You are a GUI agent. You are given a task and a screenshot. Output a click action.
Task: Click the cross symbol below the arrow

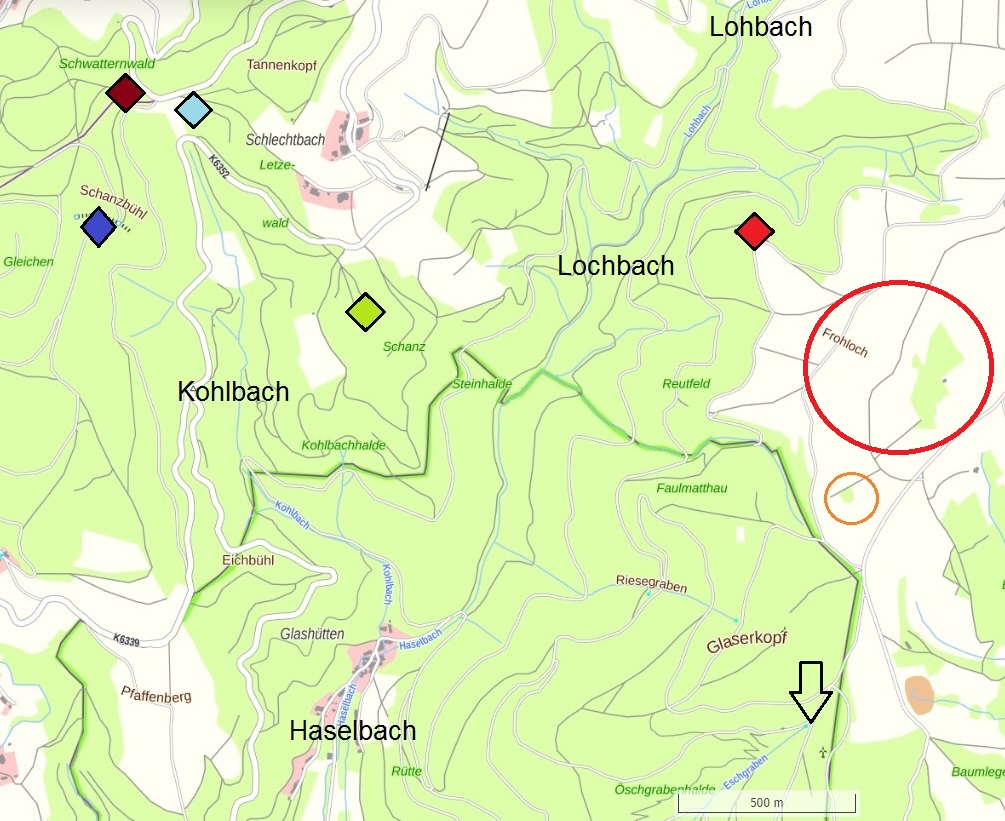pos(823,752)
